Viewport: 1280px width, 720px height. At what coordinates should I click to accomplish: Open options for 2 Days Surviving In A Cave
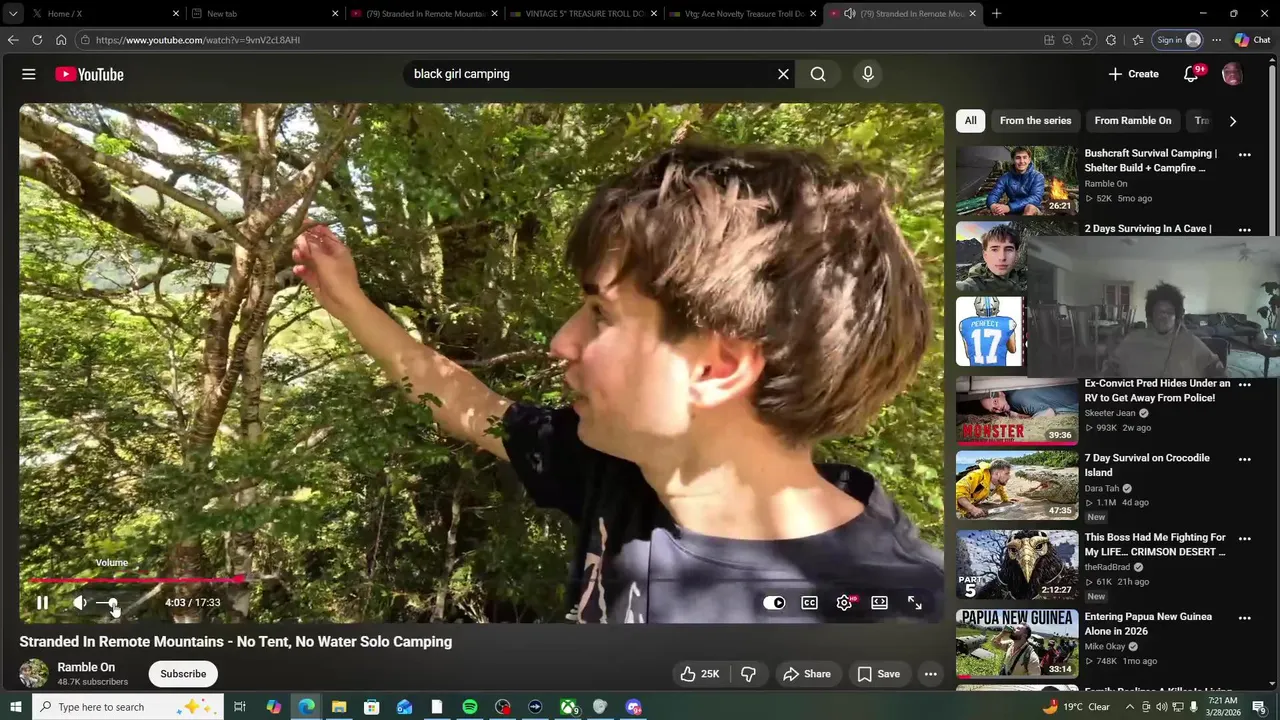[x=1244, y=230]
